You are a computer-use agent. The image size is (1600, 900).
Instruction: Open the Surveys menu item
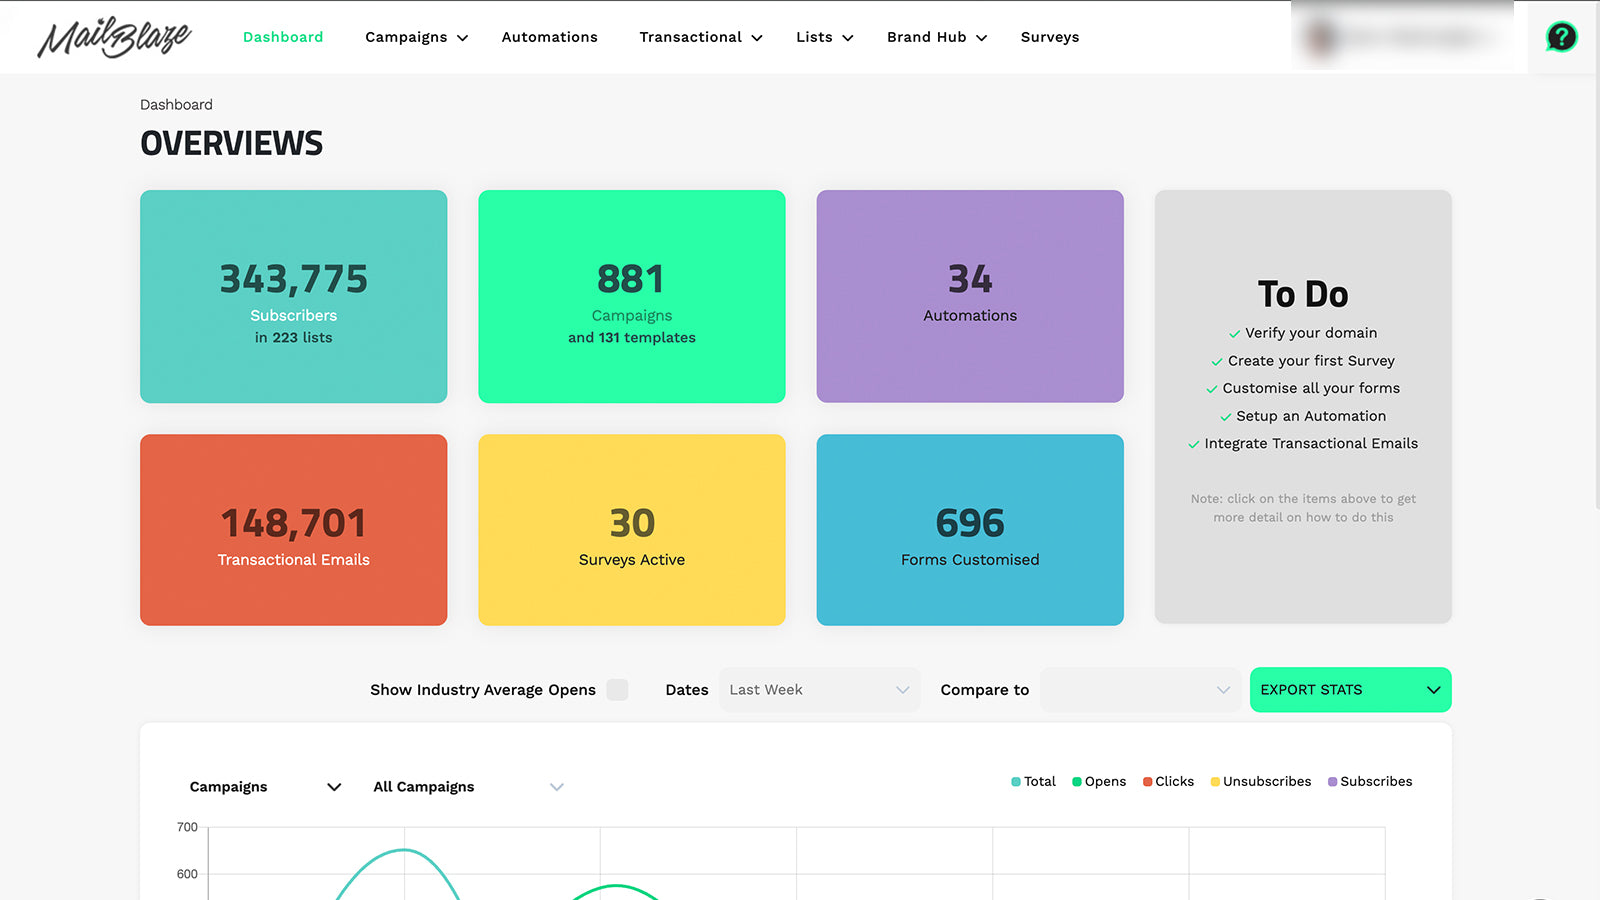pos(1049,37)
